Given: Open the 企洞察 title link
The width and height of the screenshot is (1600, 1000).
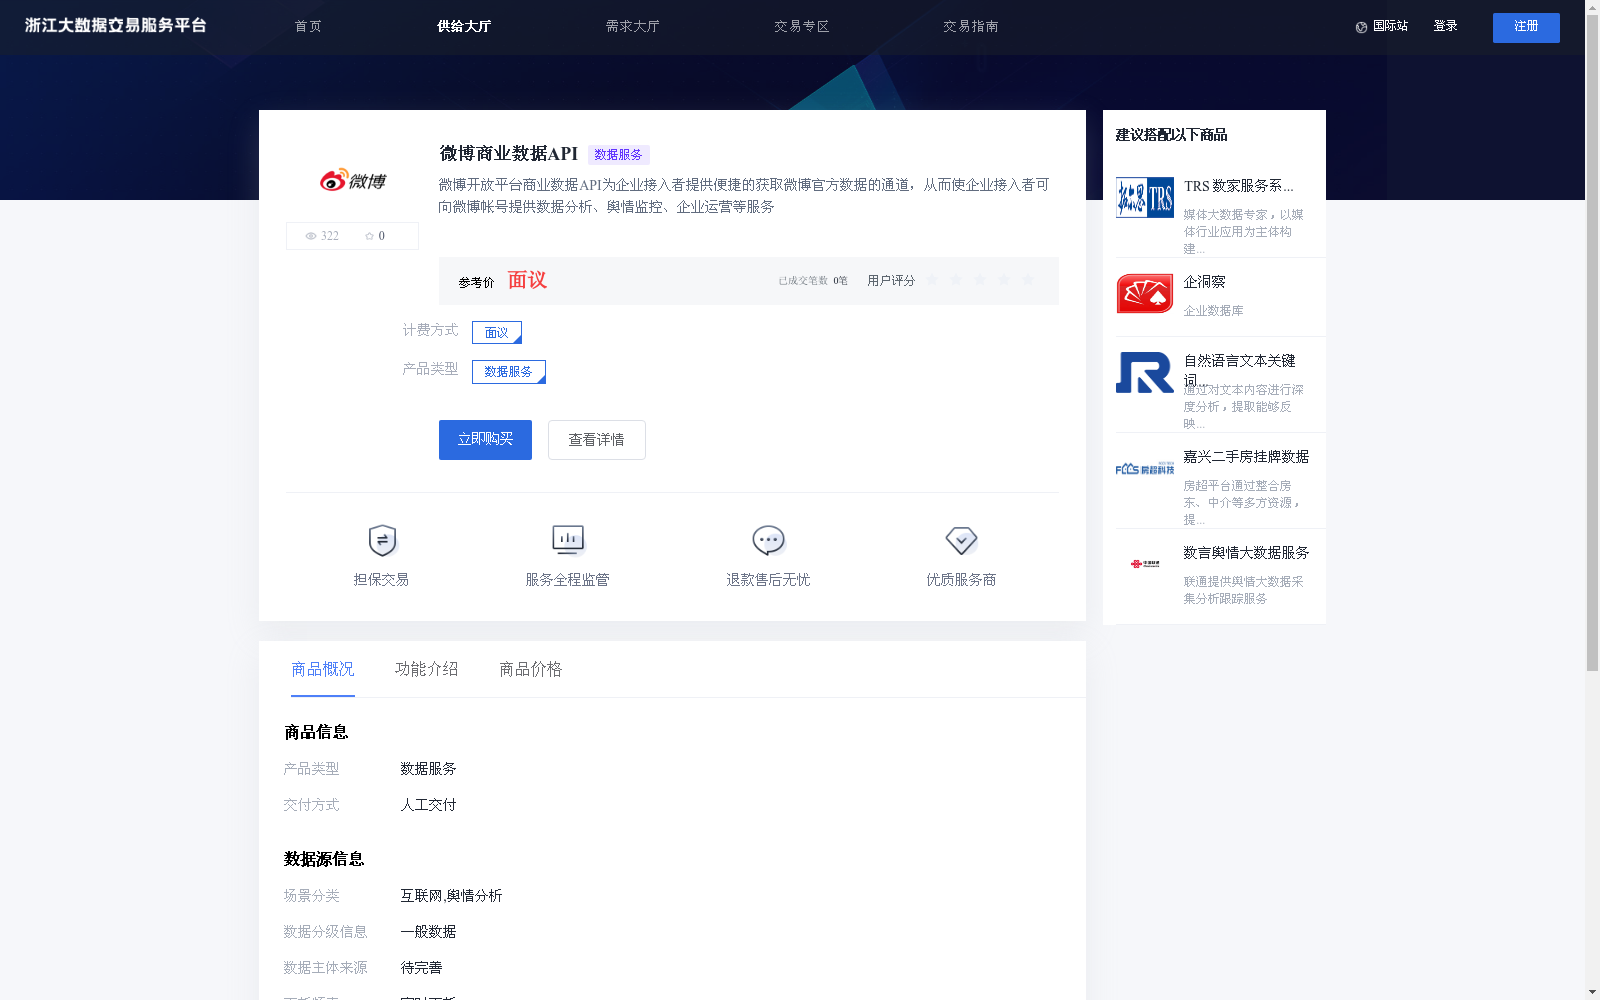Looking at the screenshot, I should 1205,282.
